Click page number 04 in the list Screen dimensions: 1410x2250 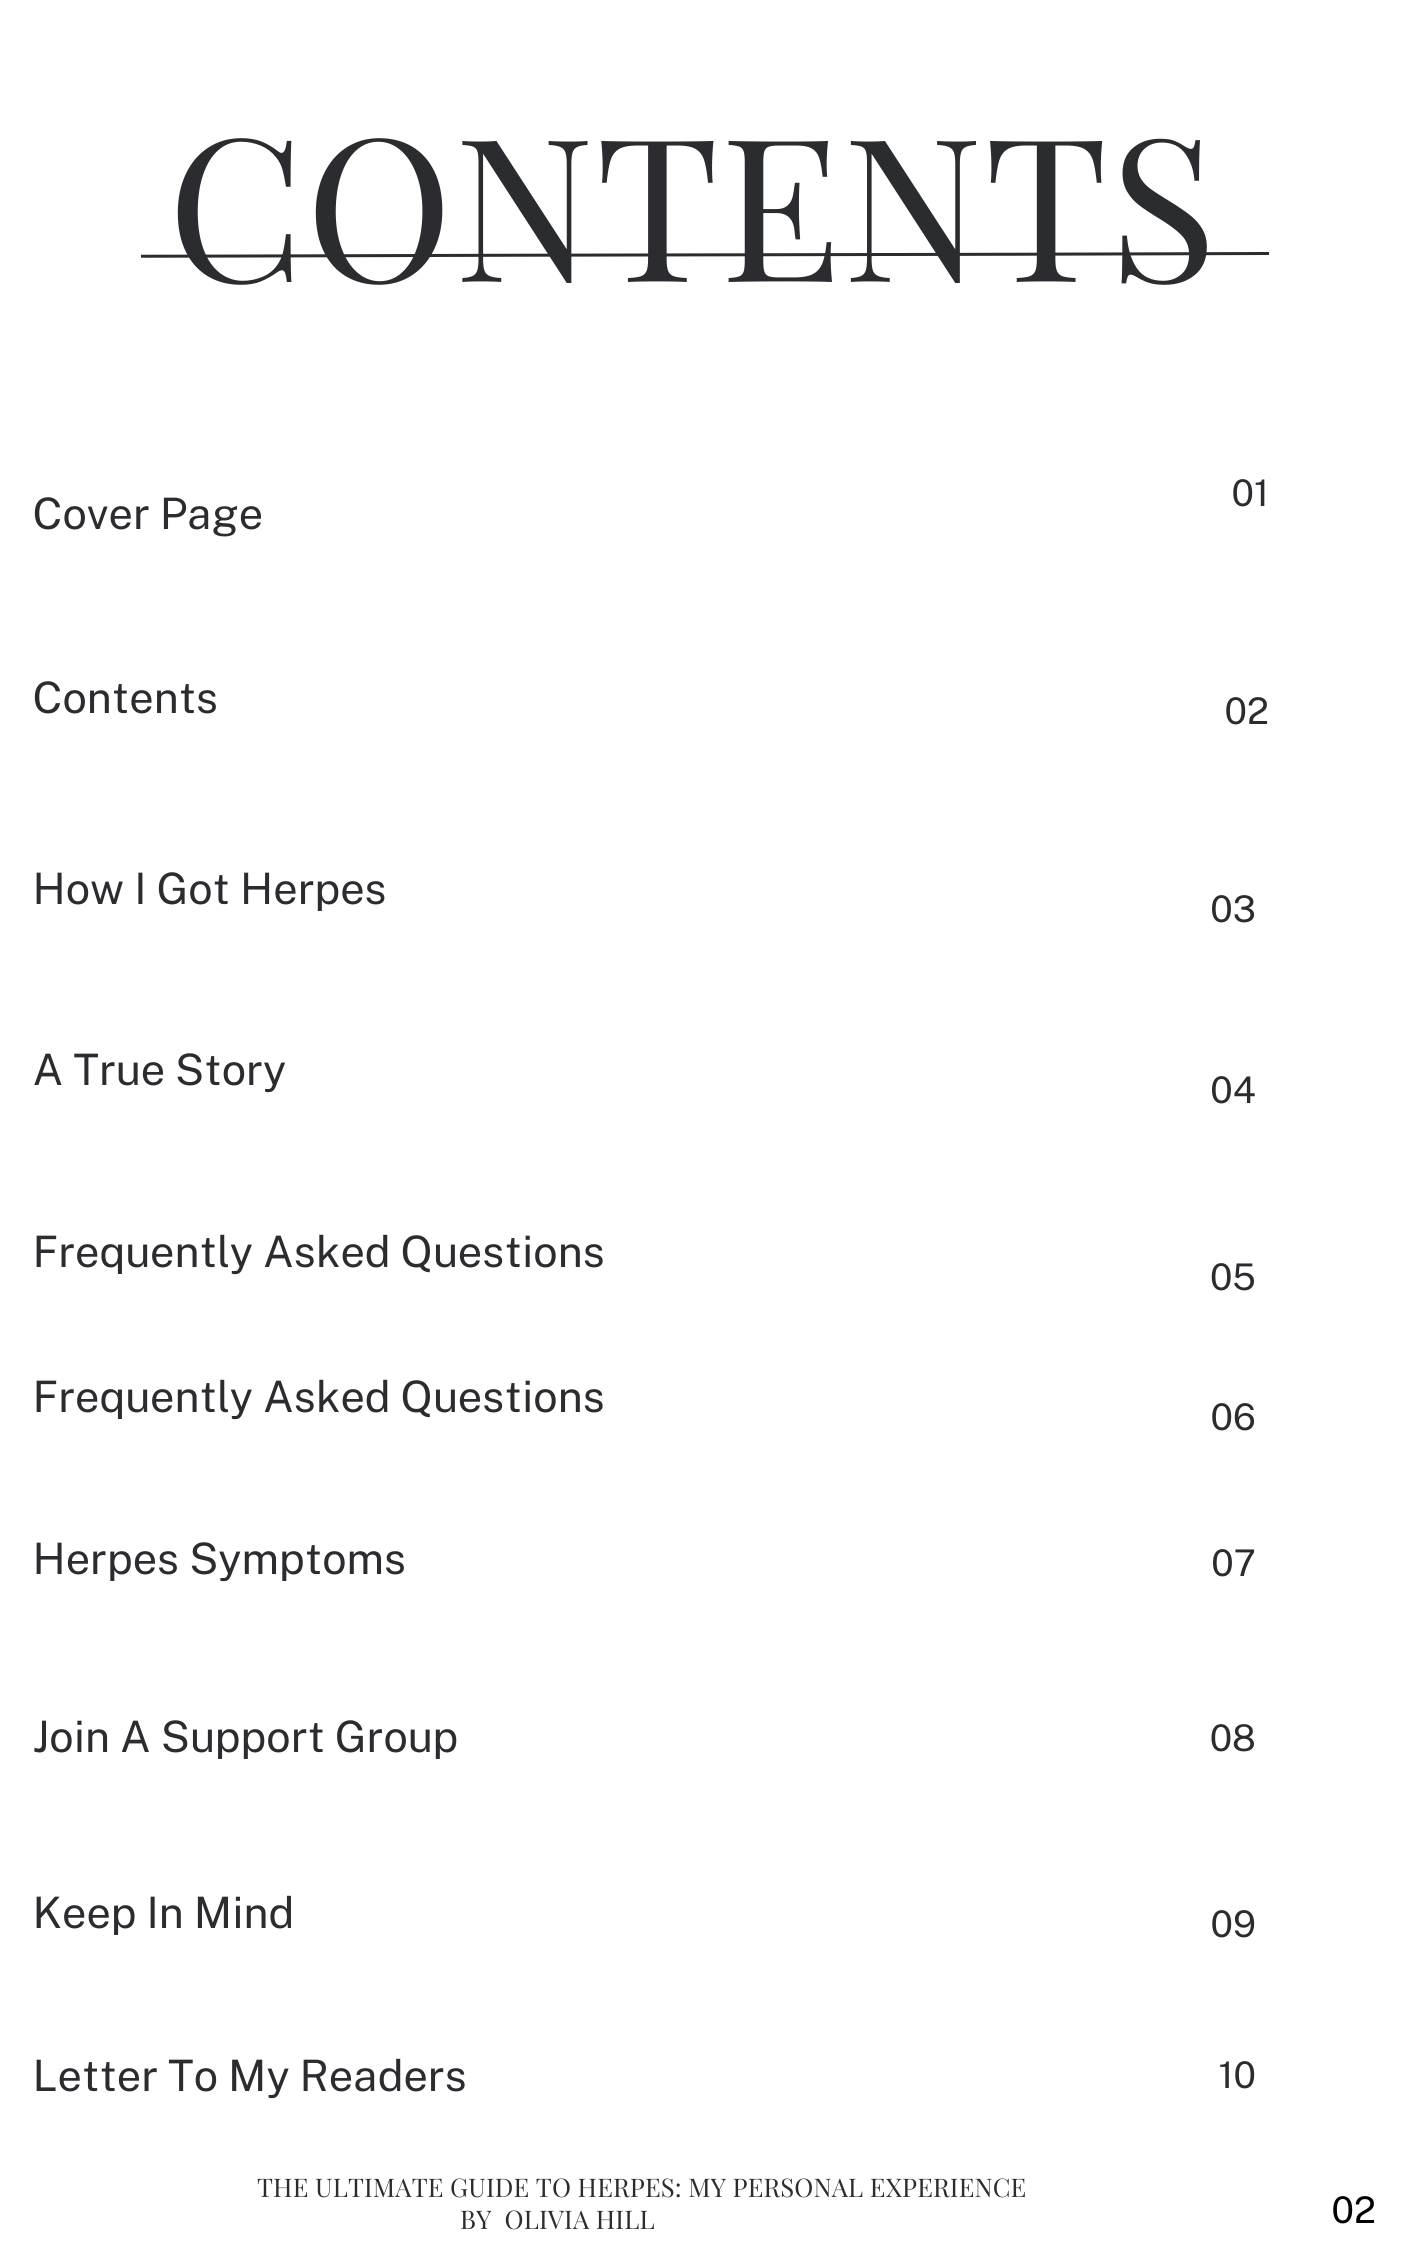1232,1091
